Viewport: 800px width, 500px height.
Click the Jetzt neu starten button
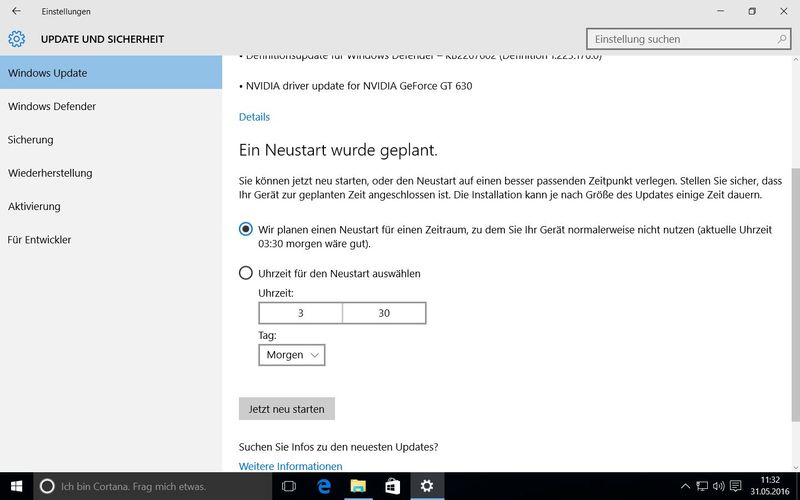tap(287, 409)
